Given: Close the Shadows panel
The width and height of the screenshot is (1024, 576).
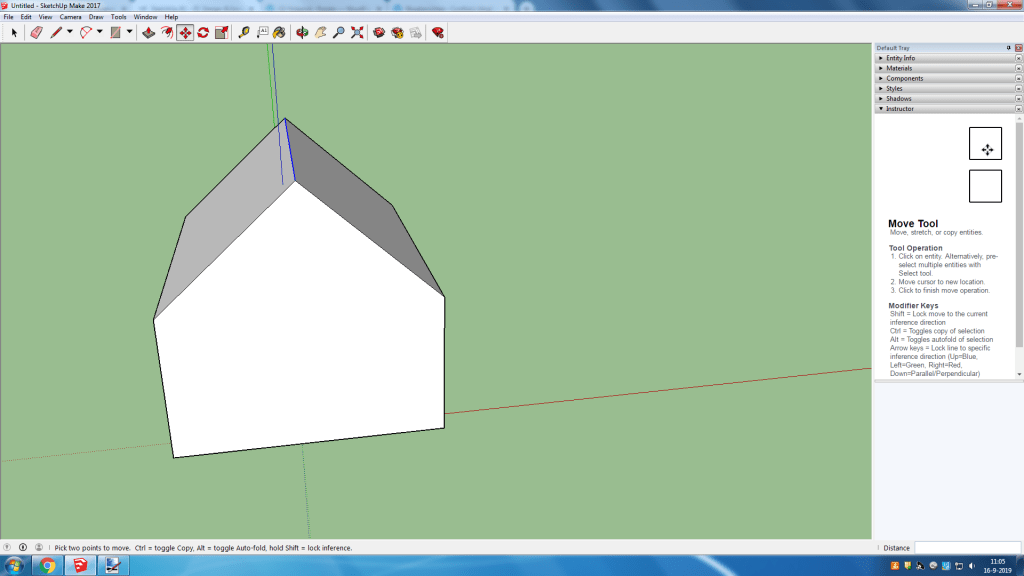Looking at the screenshot, I should 1018,98.
